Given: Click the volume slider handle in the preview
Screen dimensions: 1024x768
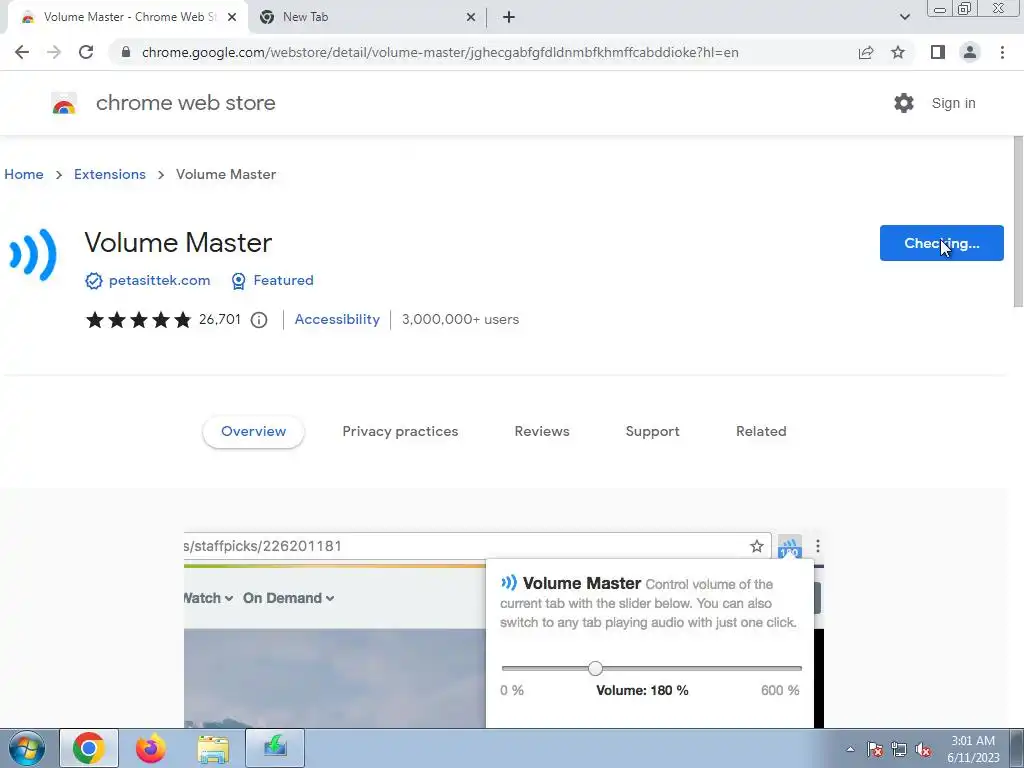Looking at the screenshot, I should click(x=595, y=668).
